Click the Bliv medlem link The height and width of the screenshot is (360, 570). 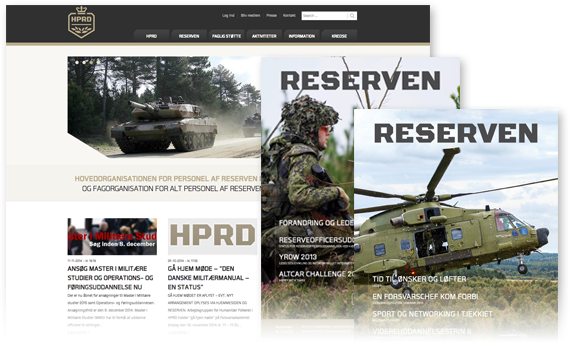click(250, 16)
